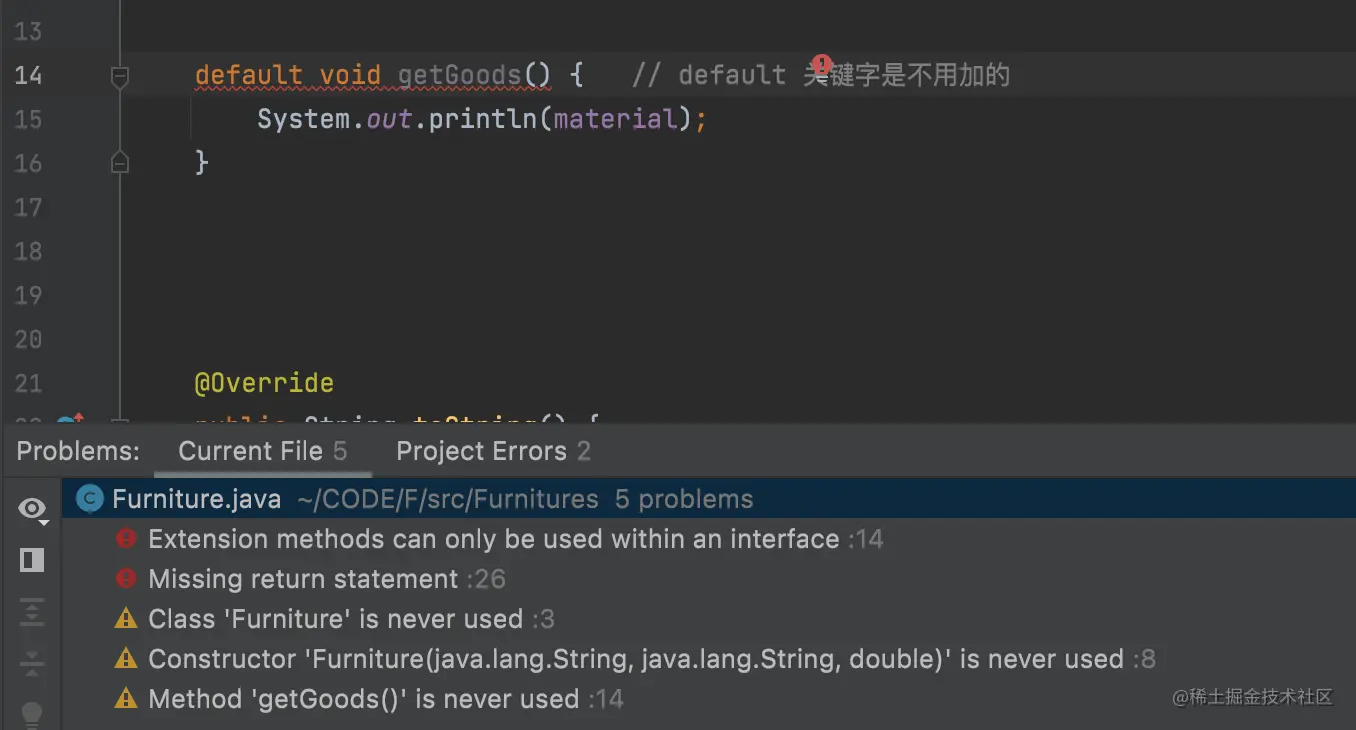The width and height of the screenshot is (1356, 730).
Task: Click the red error bulb on line 14
Action: 821,66
